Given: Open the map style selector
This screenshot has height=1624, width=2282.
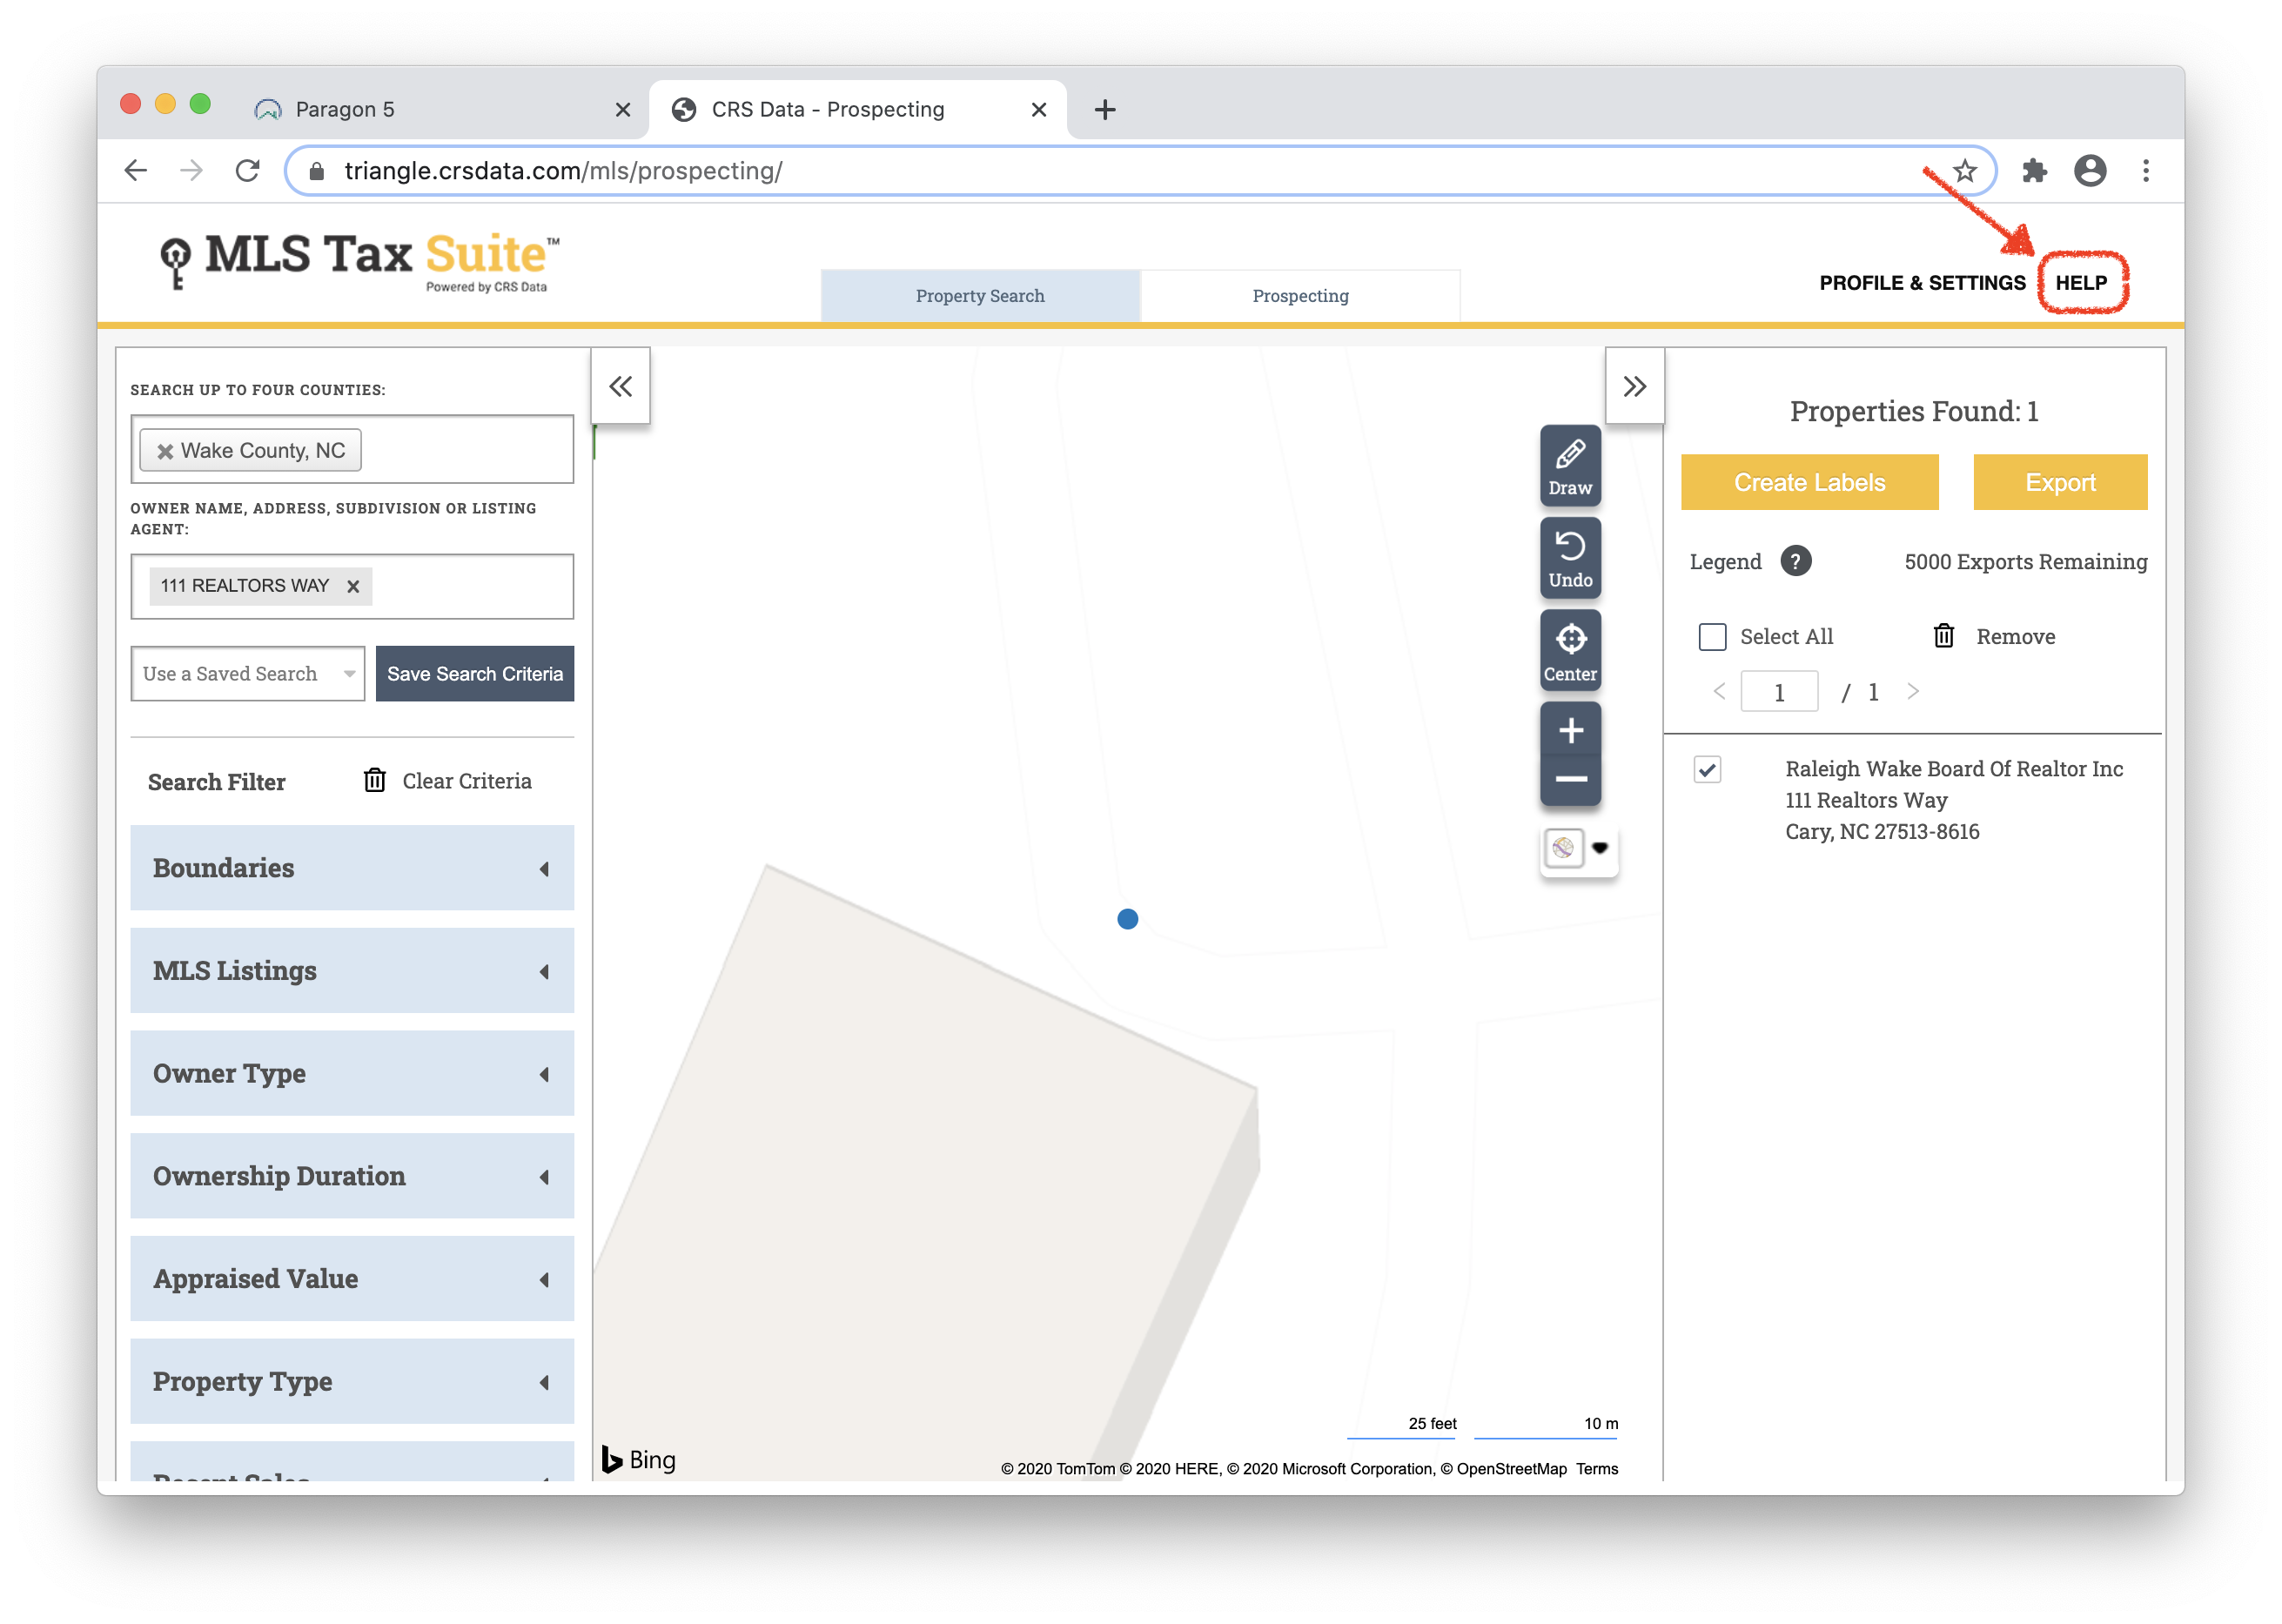Looking at the screenshot, I should click(1579, 849).
